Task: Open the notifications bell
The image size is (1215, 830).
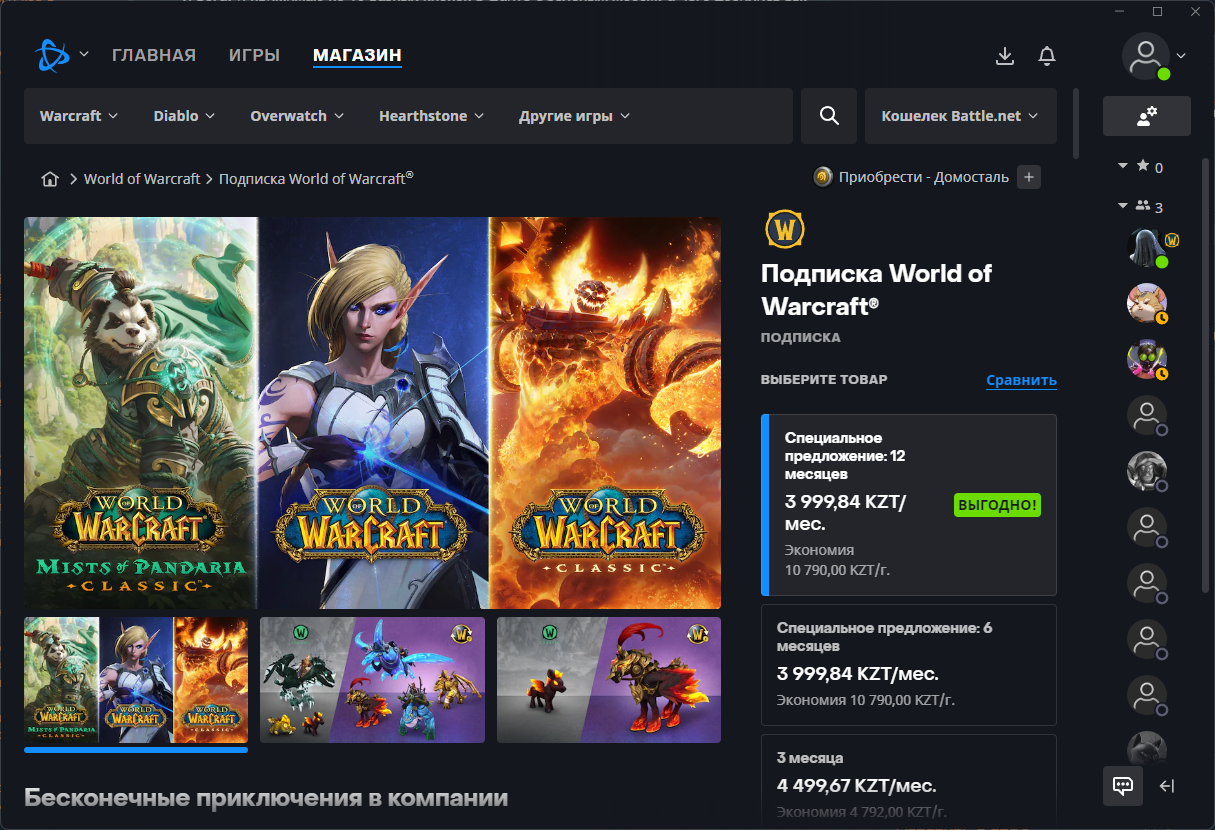Action: (x=1047, y=56)
